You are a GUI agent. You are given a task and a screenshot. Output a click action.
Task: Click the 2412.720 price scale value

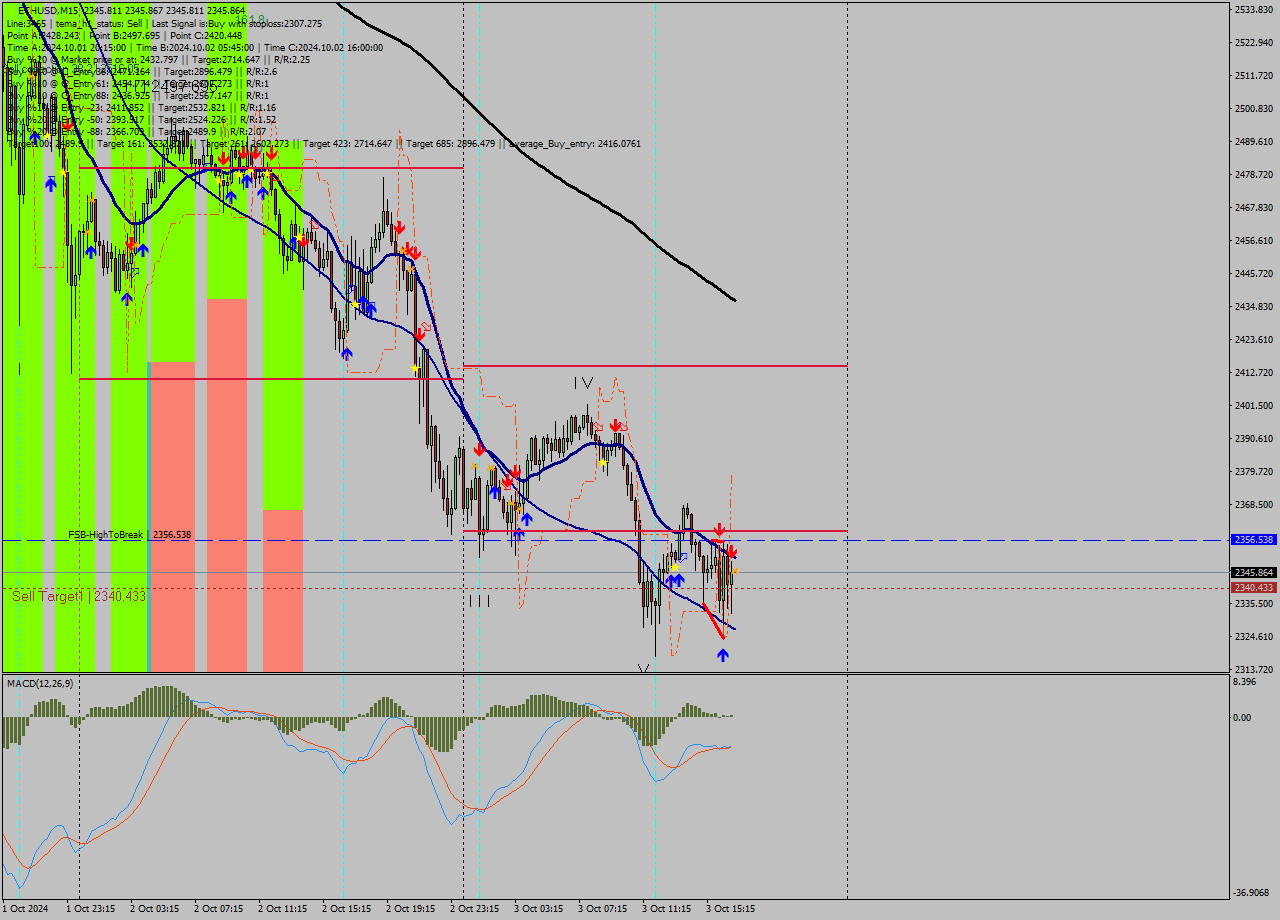pos(1253,373)
